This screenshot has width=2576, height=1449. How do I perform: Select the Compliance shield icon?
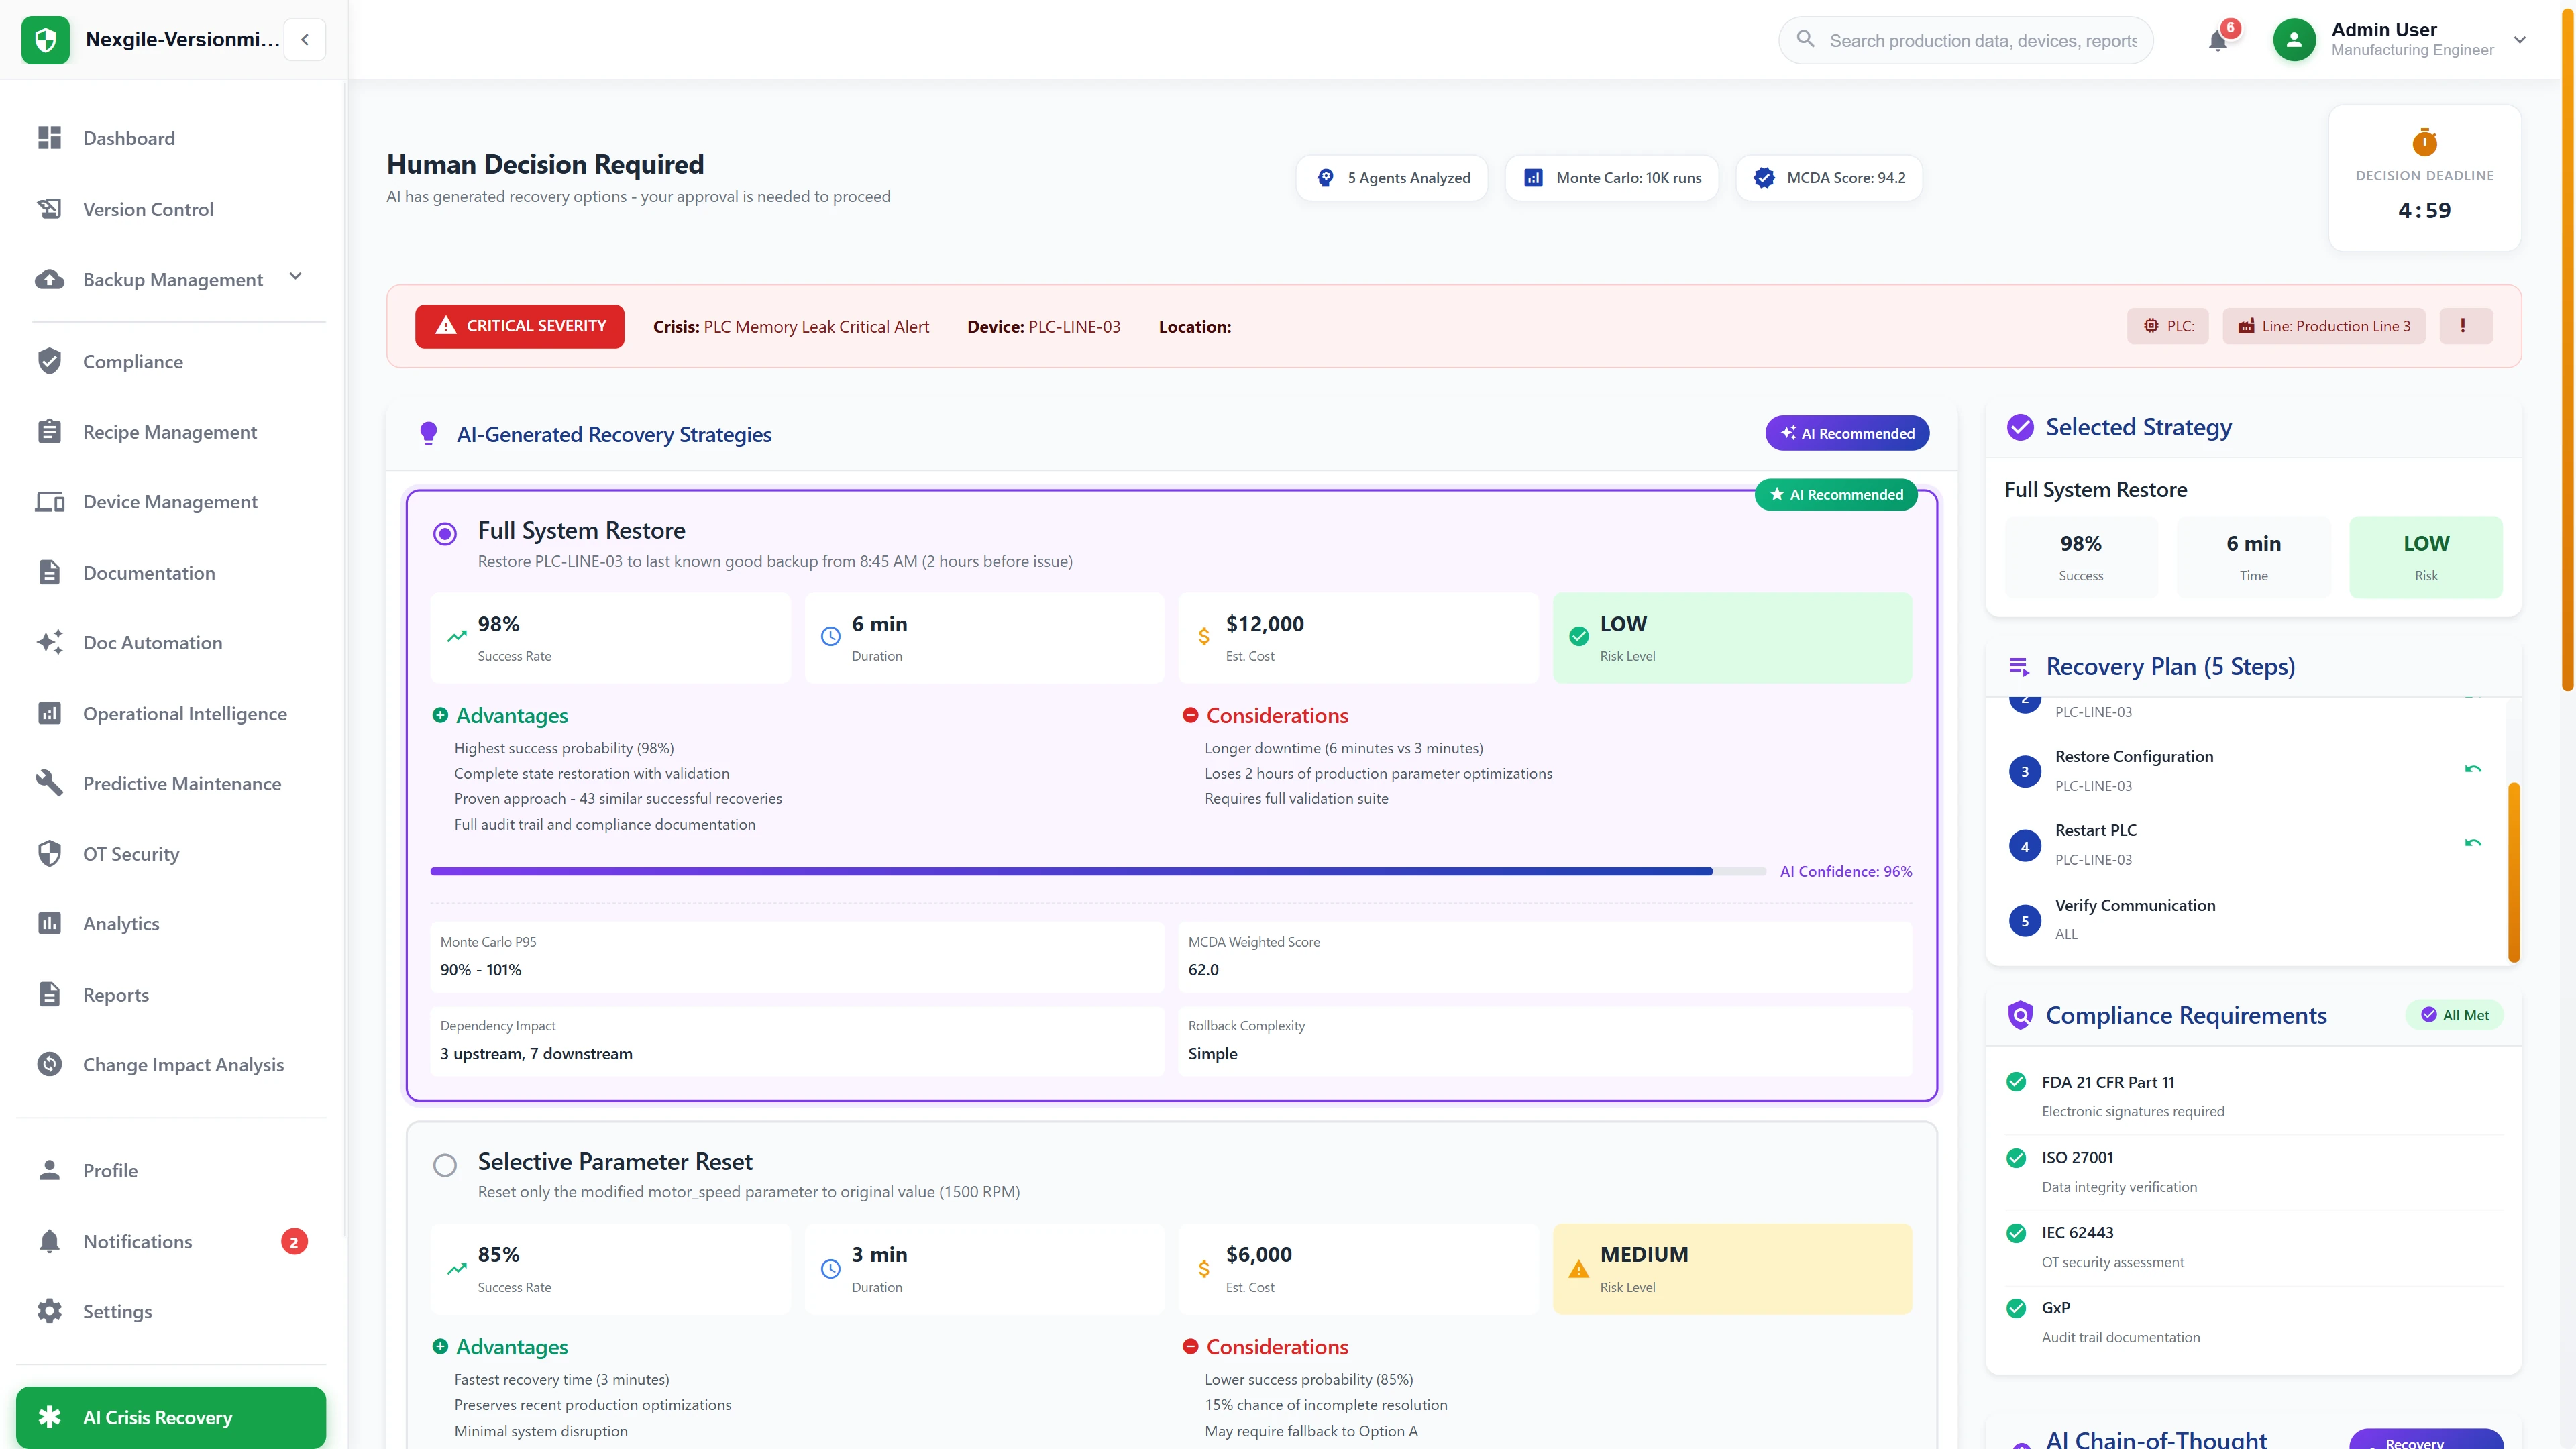pos(49,361)
